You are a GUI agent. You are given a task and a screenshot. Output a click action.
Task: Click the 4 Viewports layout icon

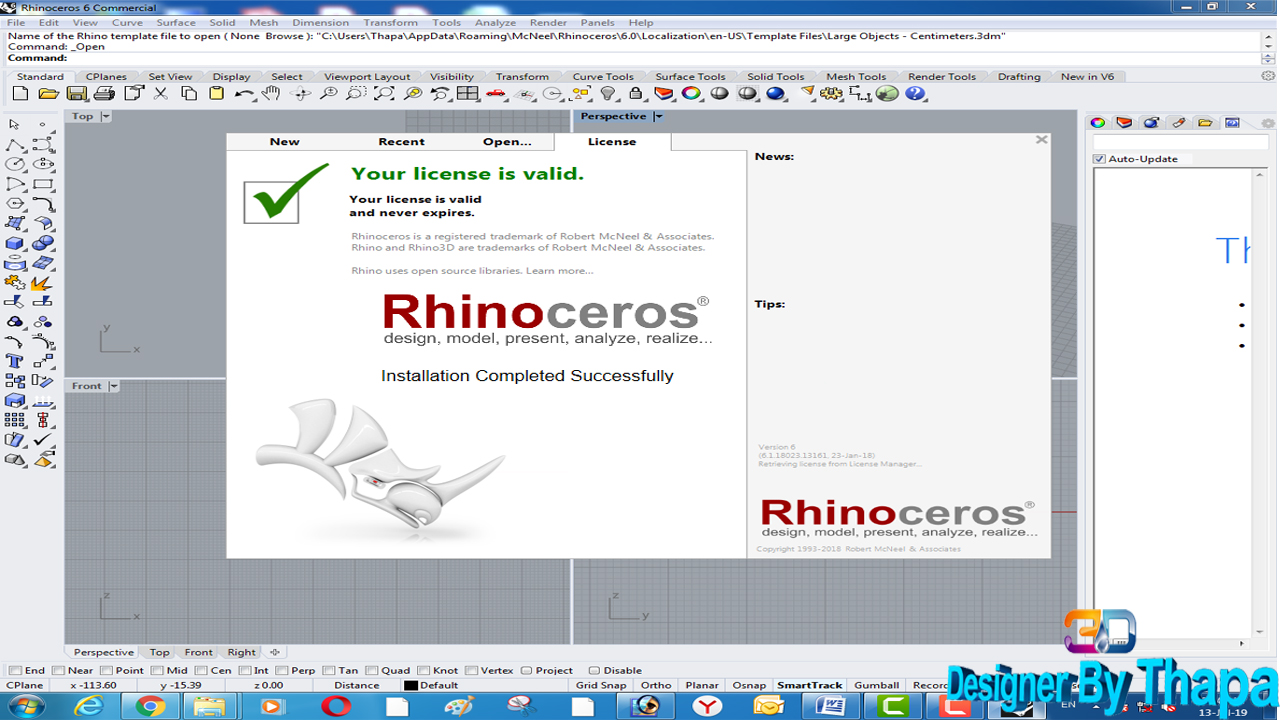coord(467,93)
